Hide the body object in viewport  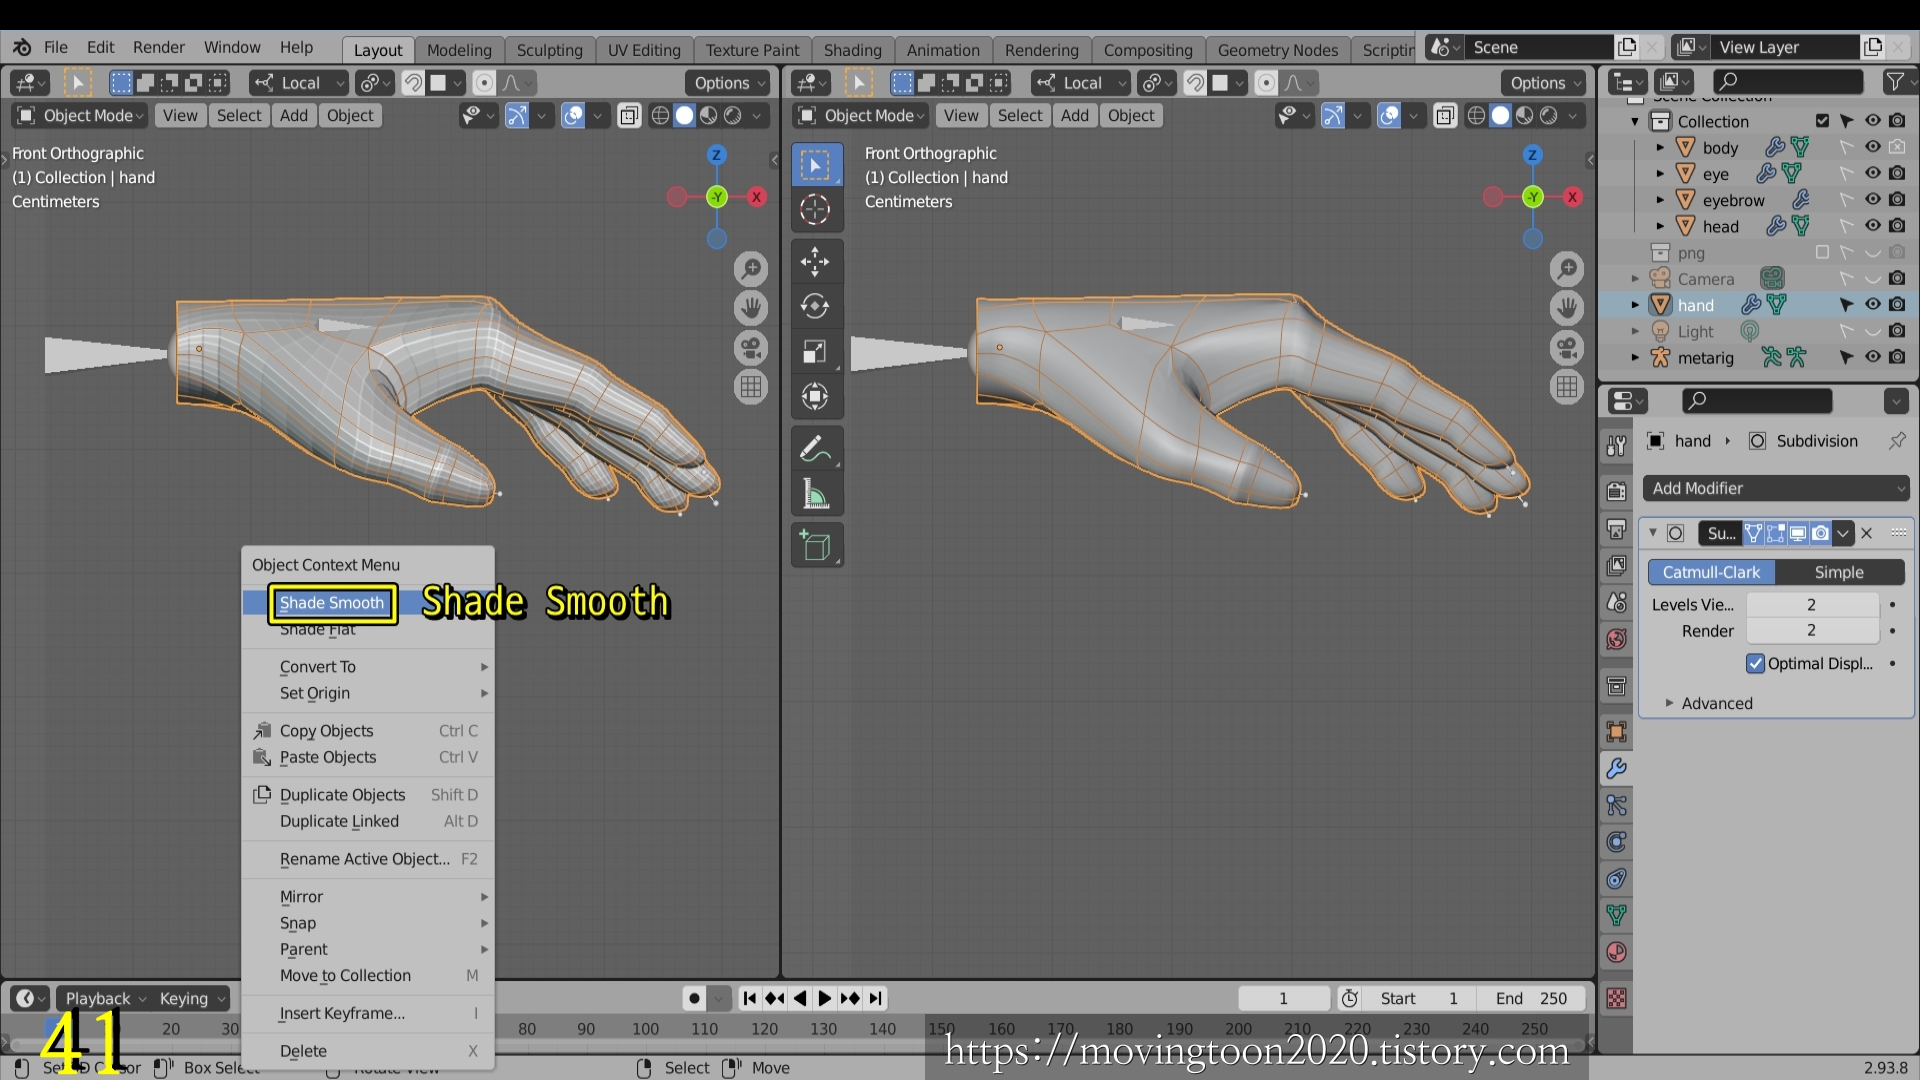1872,147
